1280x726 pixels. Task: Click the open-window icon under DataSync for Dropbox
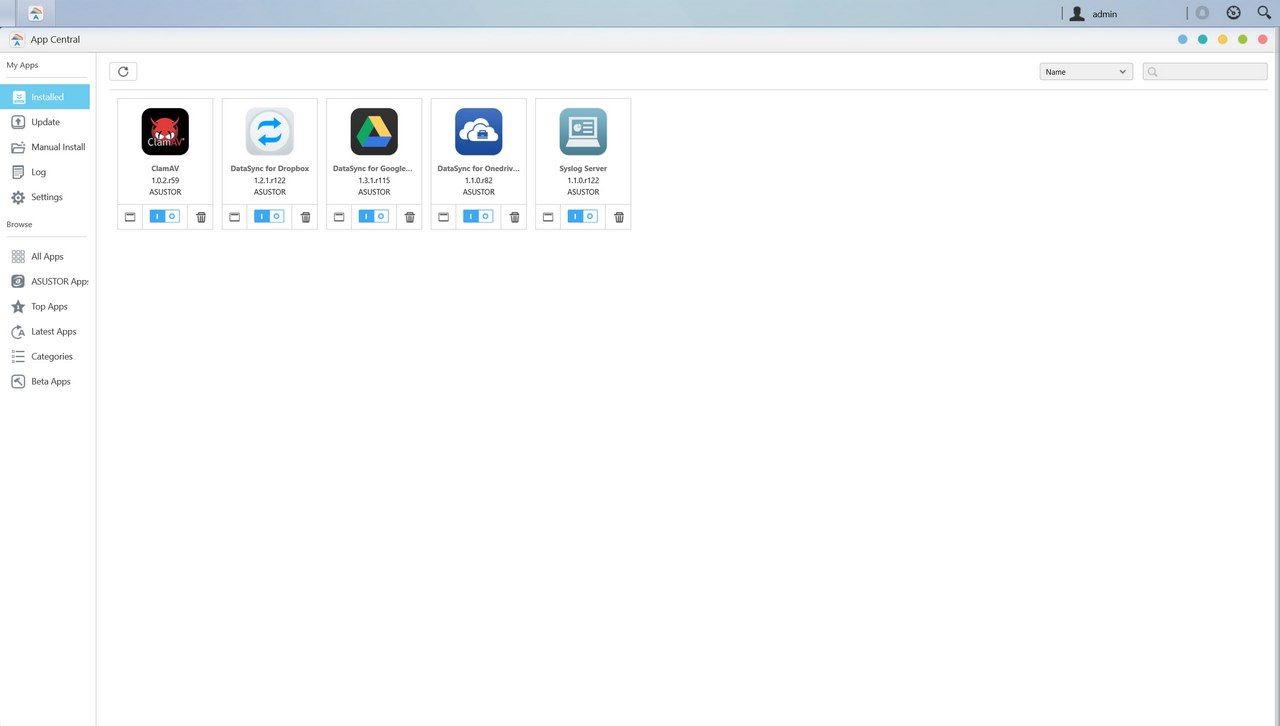coord(235,217)
